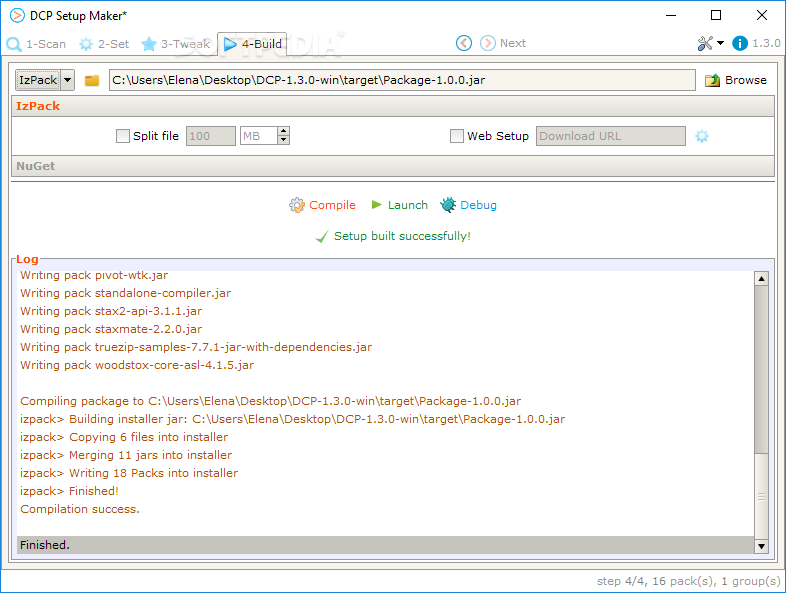Click the 1.3.0 version label

[x=766, y=43]
